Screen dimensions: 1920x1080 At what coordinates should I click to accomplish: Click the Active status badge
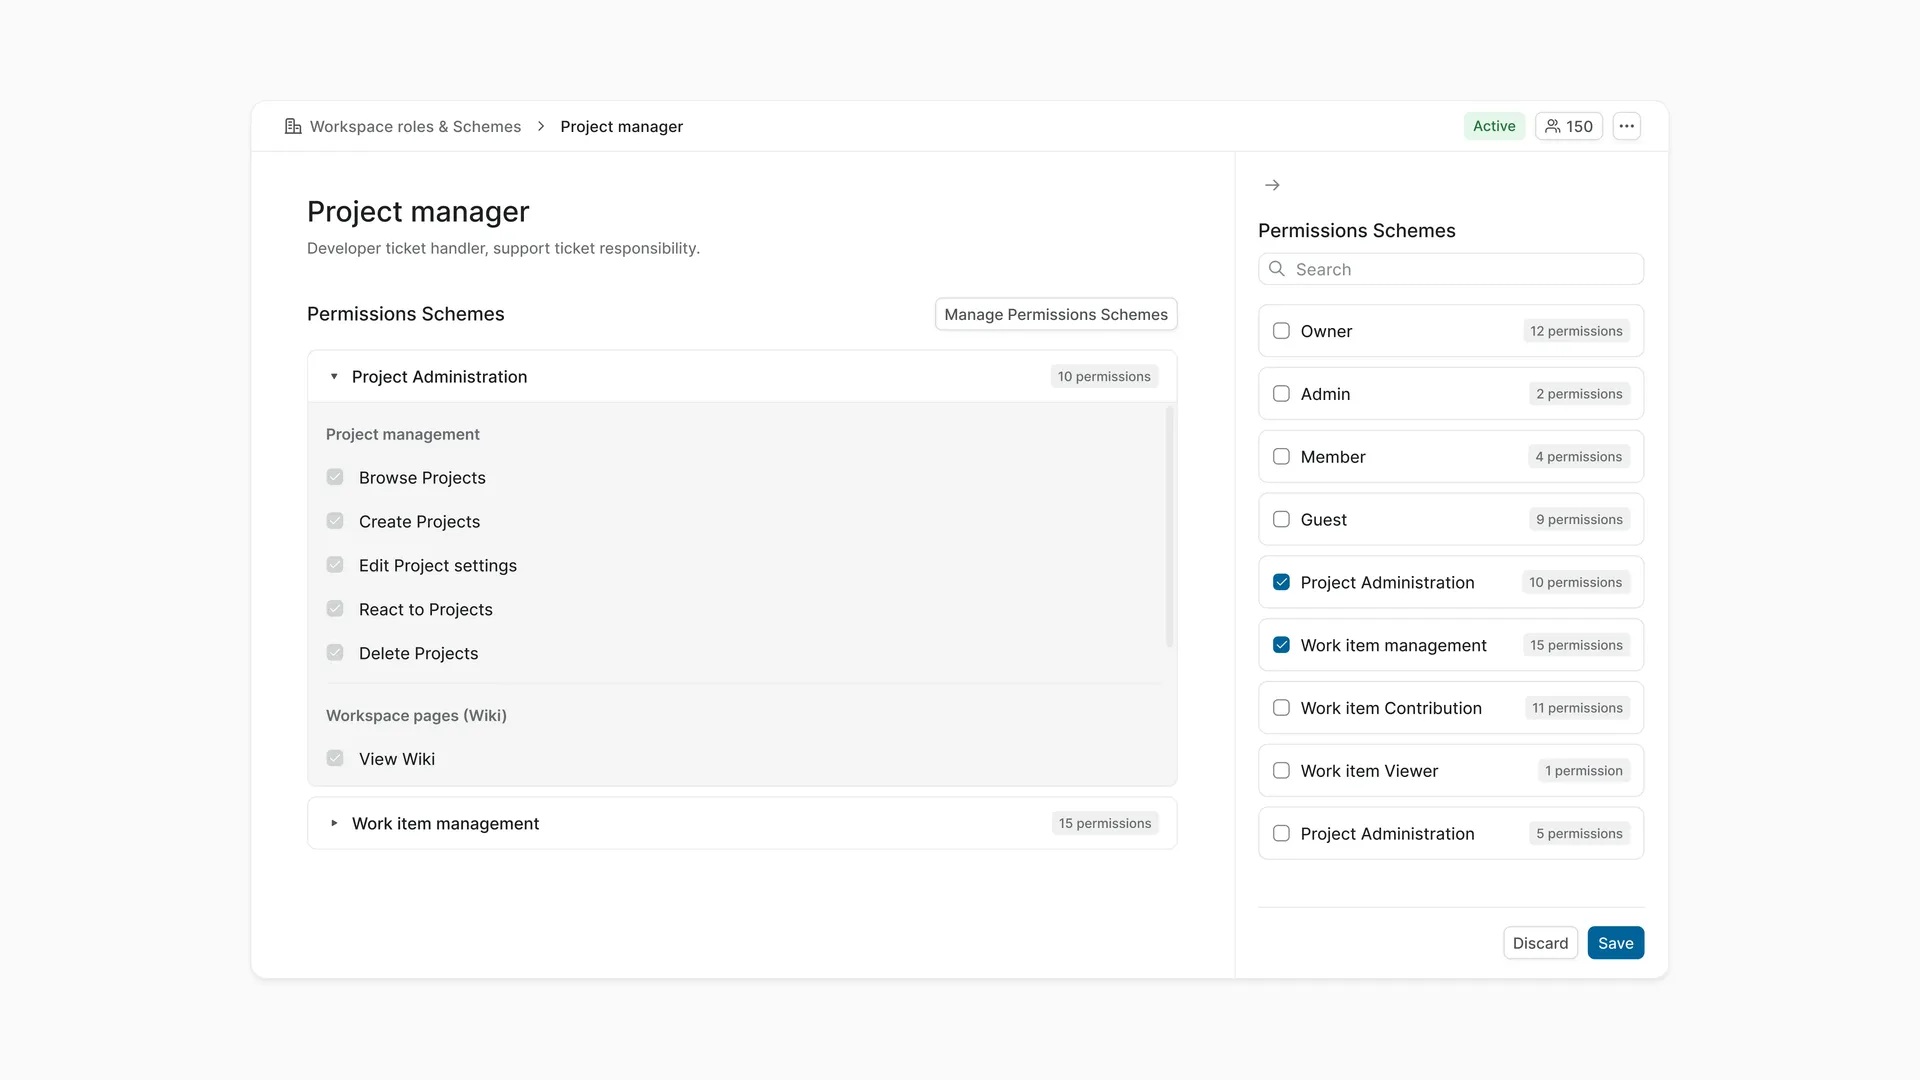click(x=1494, y=126)
